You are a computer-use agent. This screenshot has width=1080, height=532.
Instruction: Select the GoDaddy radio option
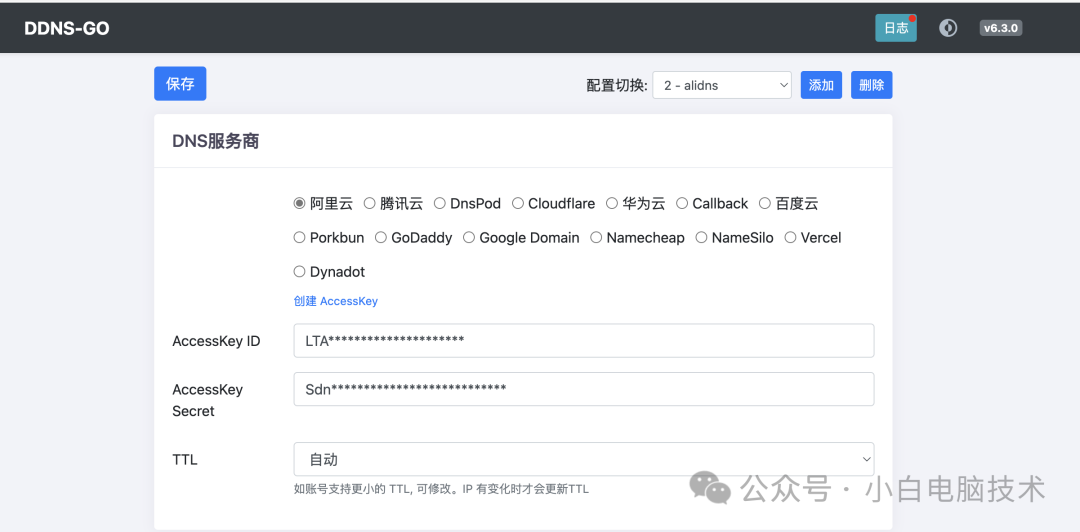380,238
